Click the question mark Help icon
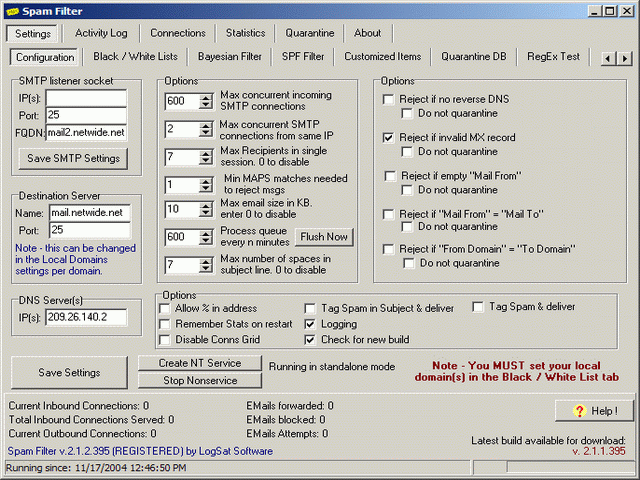Viewport: 640px width, 480px height. click(x=579, y=411)
